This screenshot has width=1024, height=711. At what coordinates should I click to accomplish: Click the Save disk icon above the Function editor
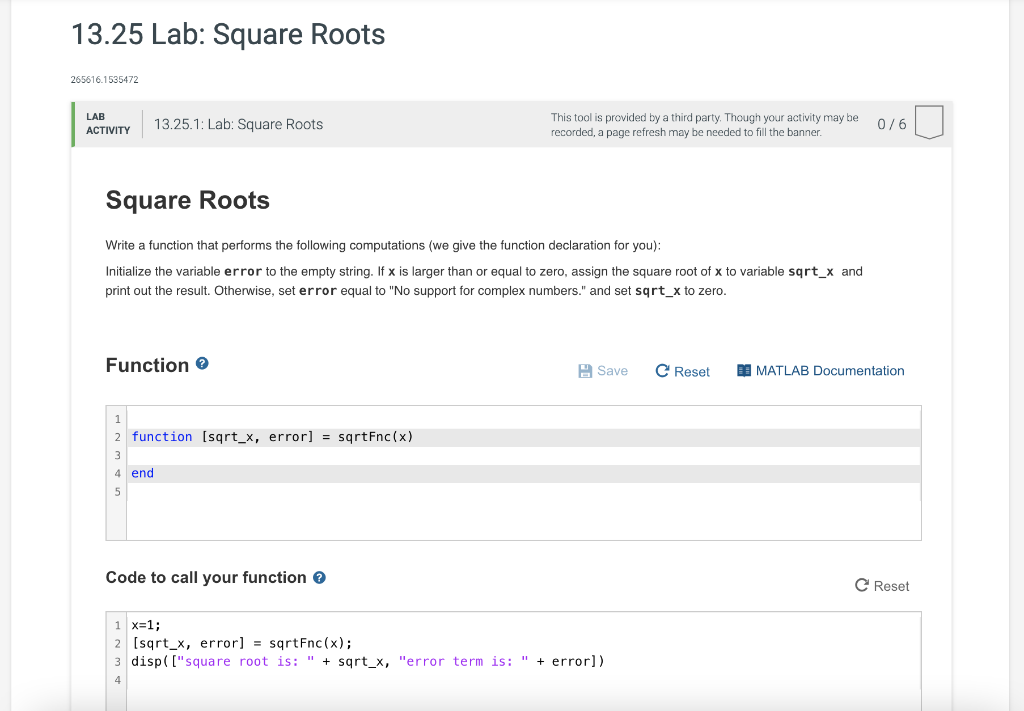click(x=584, y=370)
